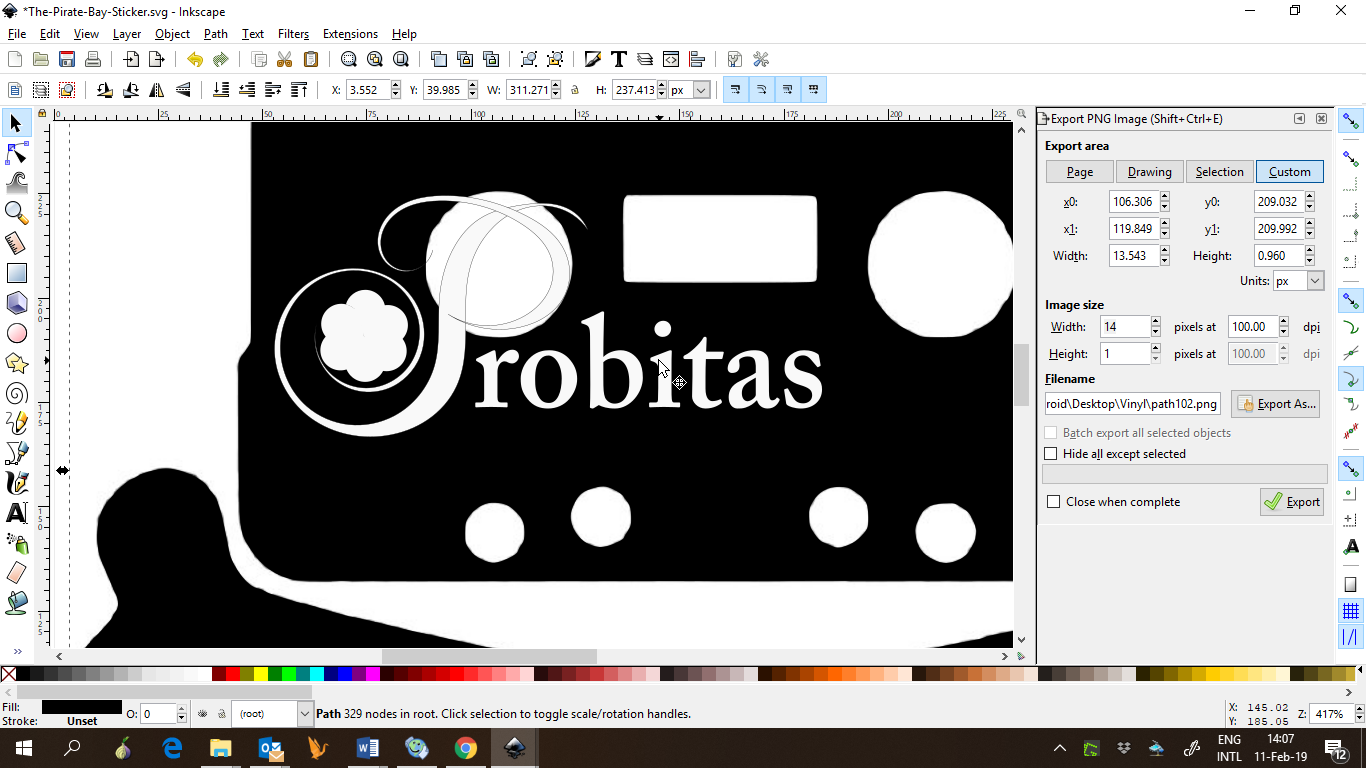
Task: Pick the Rectangle tool
Action: 16,273
